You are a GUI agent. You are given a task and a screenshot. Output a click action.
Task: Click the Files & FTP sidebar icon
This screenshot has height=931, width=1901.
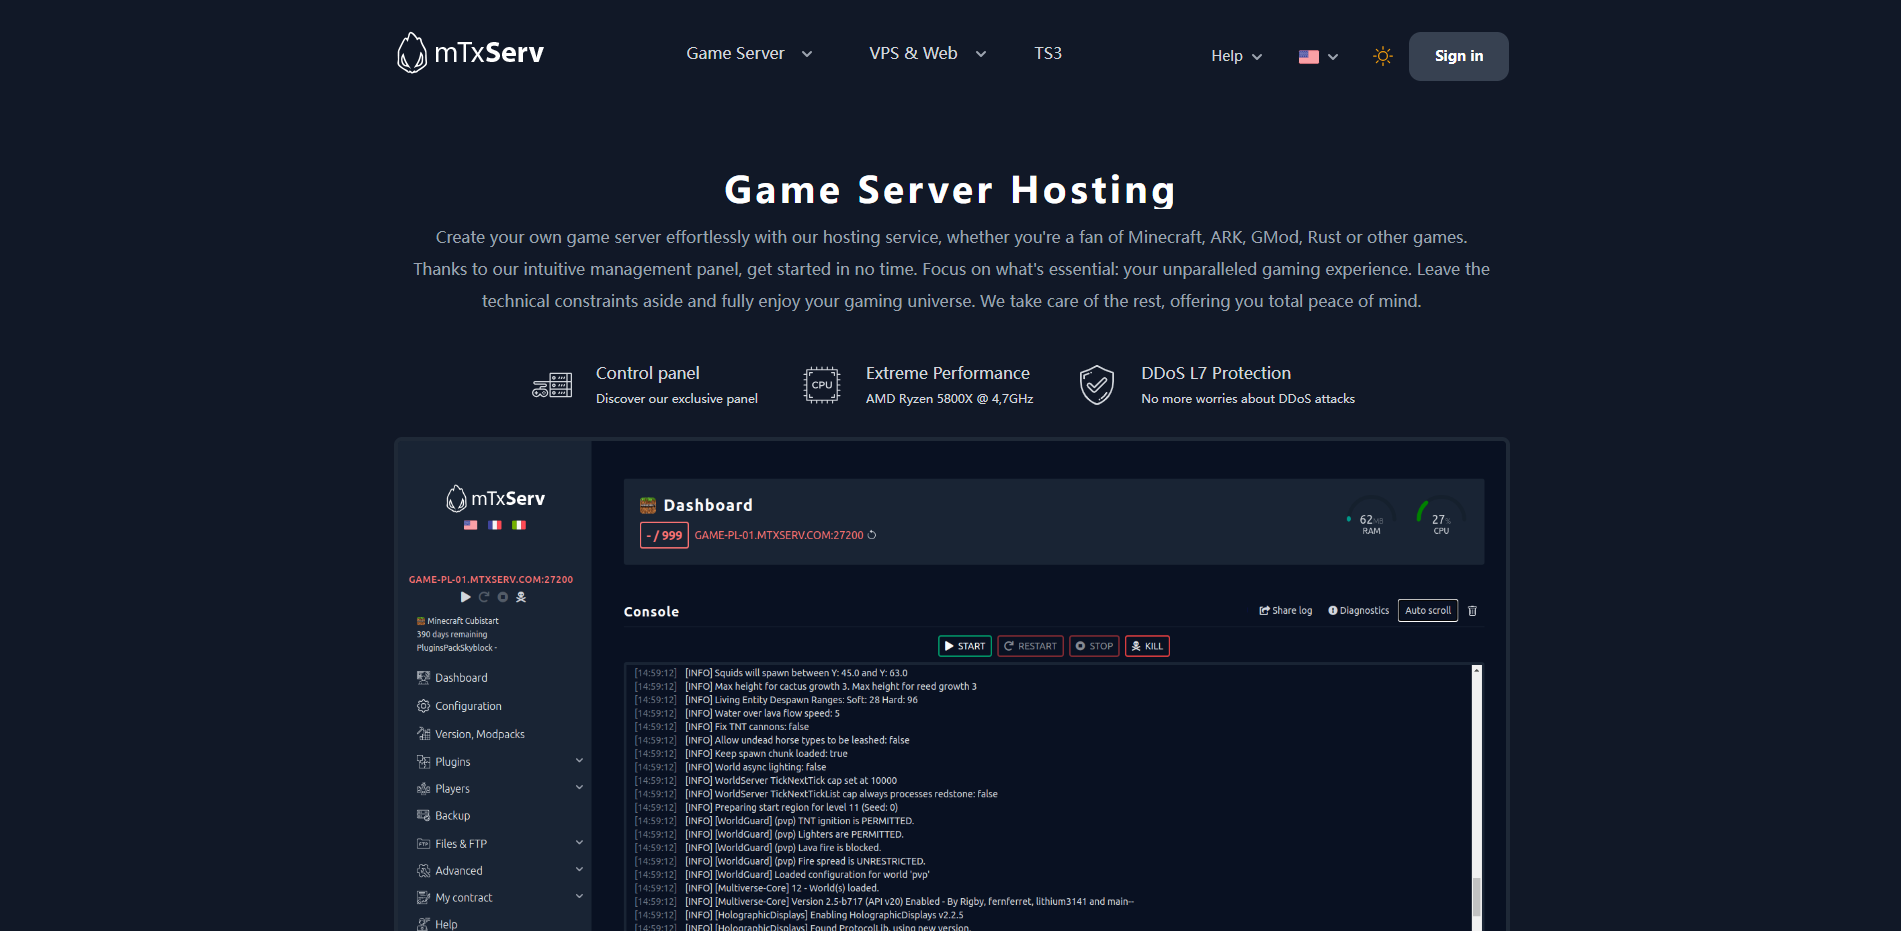click(424, 844)
